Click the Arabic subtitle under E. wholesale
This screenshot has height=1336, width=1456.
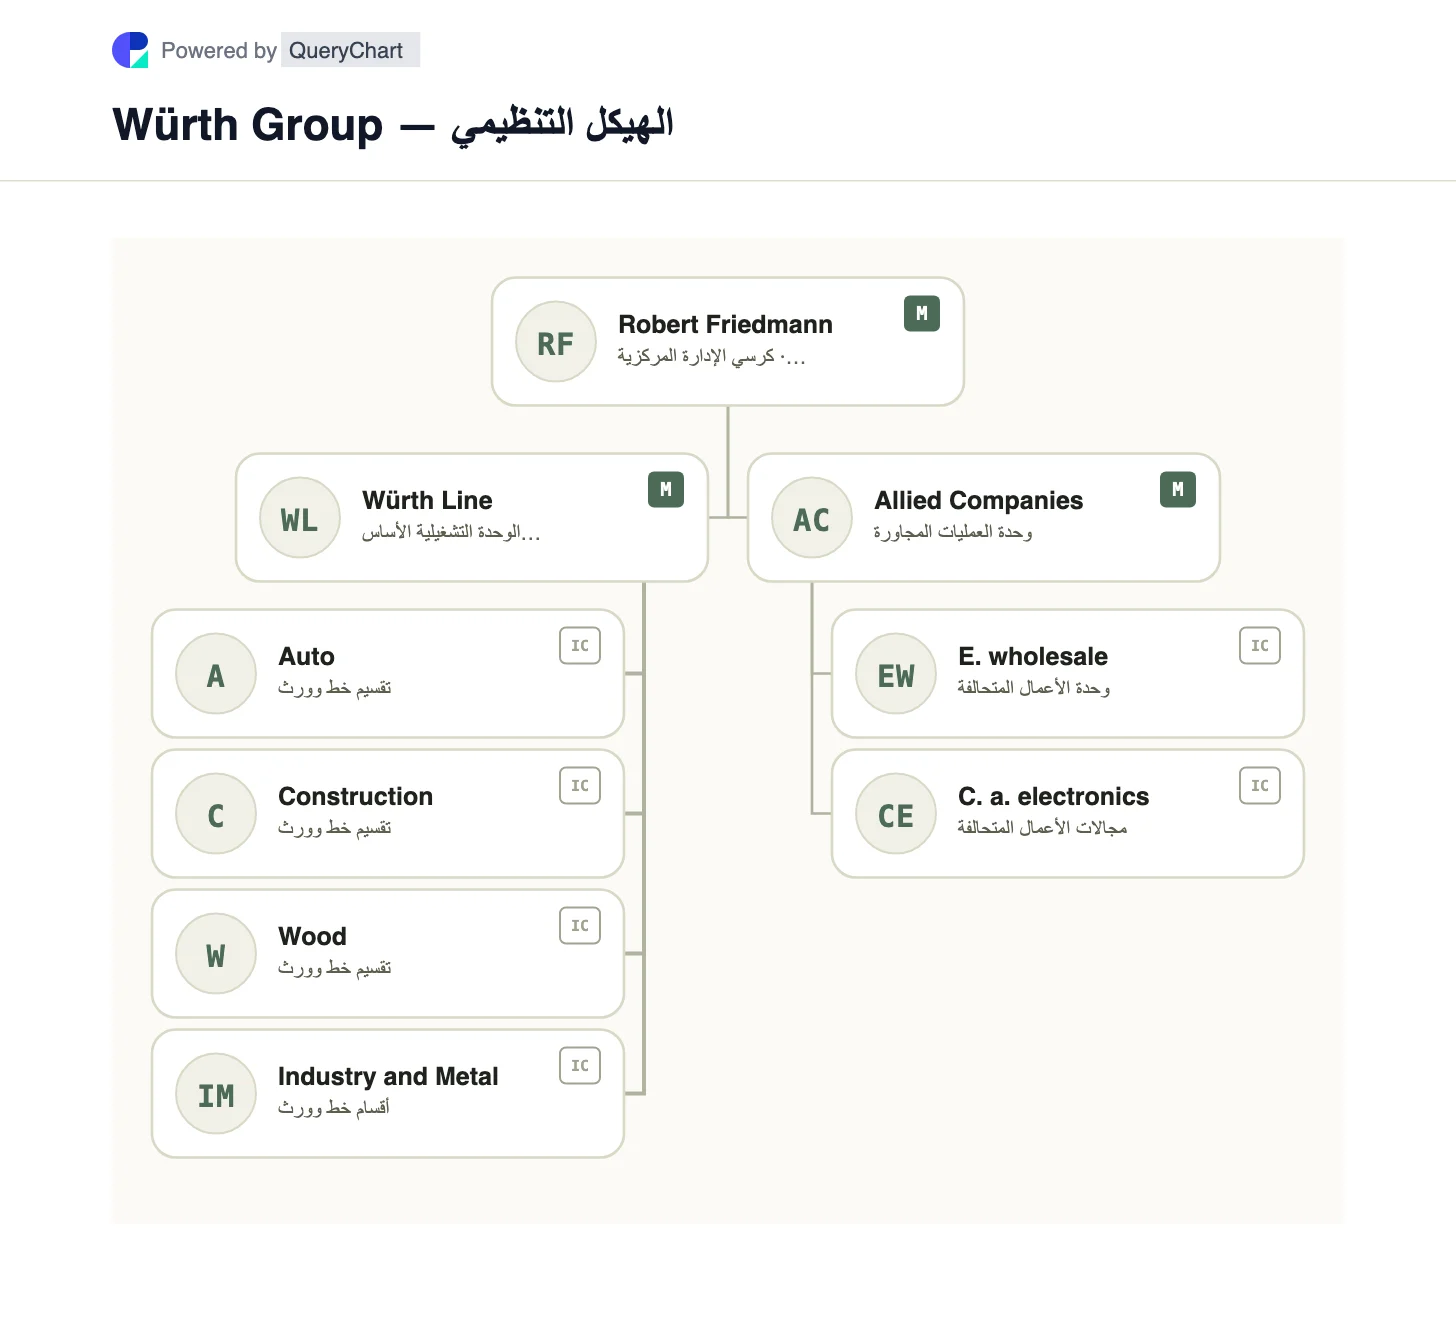1034,688
